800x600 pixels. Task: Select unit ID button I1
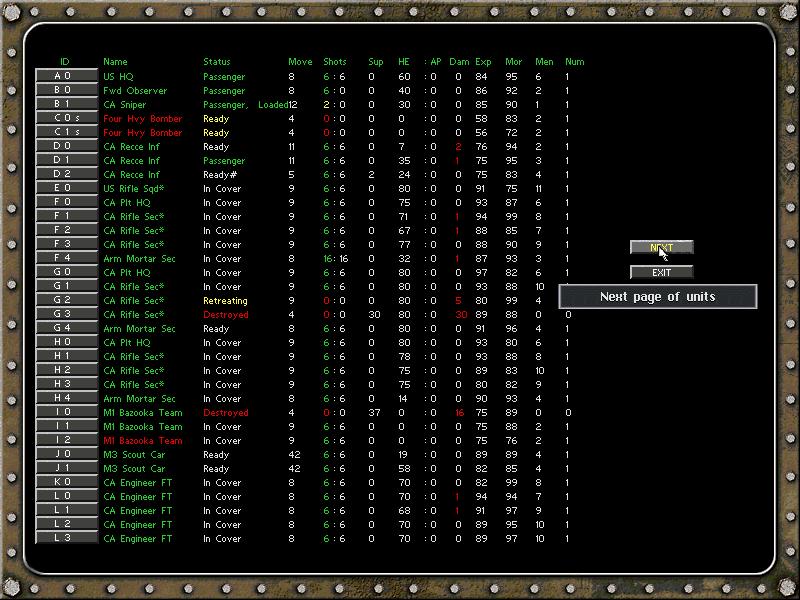click(x=67, y=426)
